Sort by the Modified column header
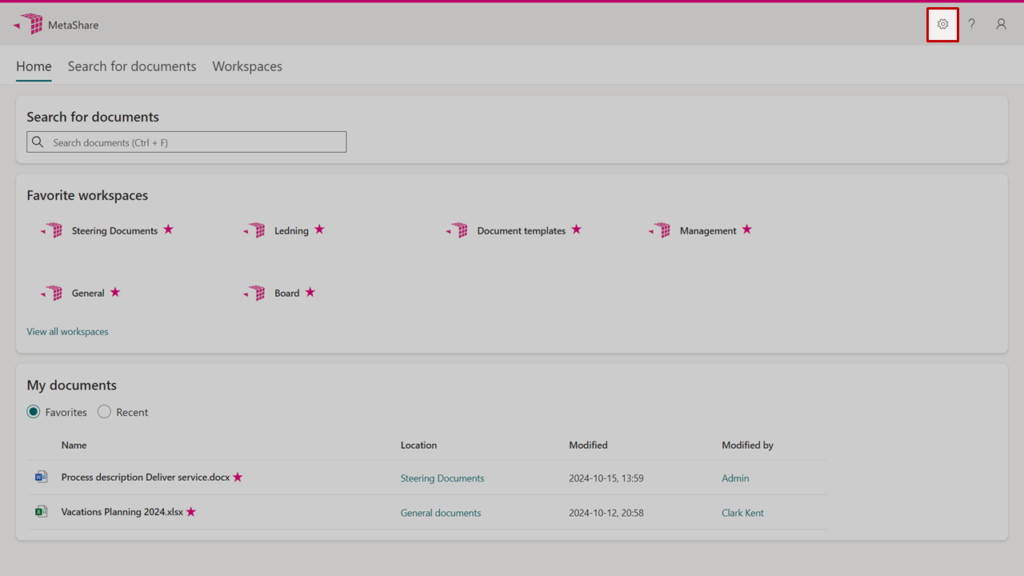This screenshot has height=576, width=1024. tap(588, 445)
